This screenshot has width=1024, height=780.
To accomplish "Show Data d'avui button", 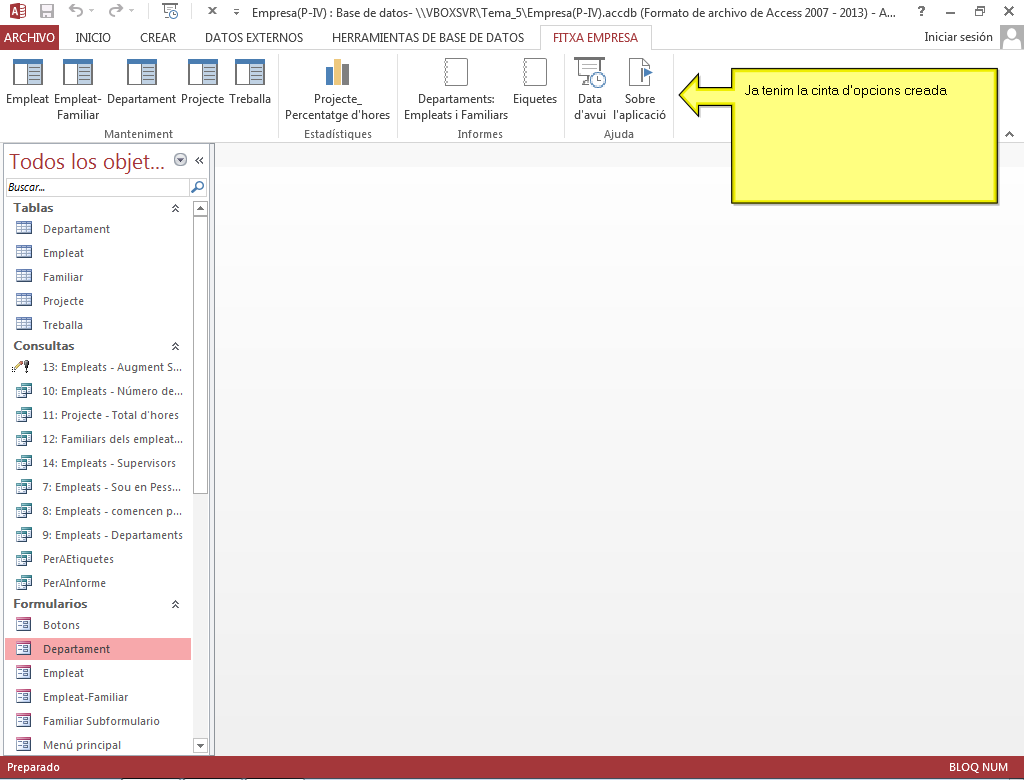I will pyautogui.click(x=590, y=89).
